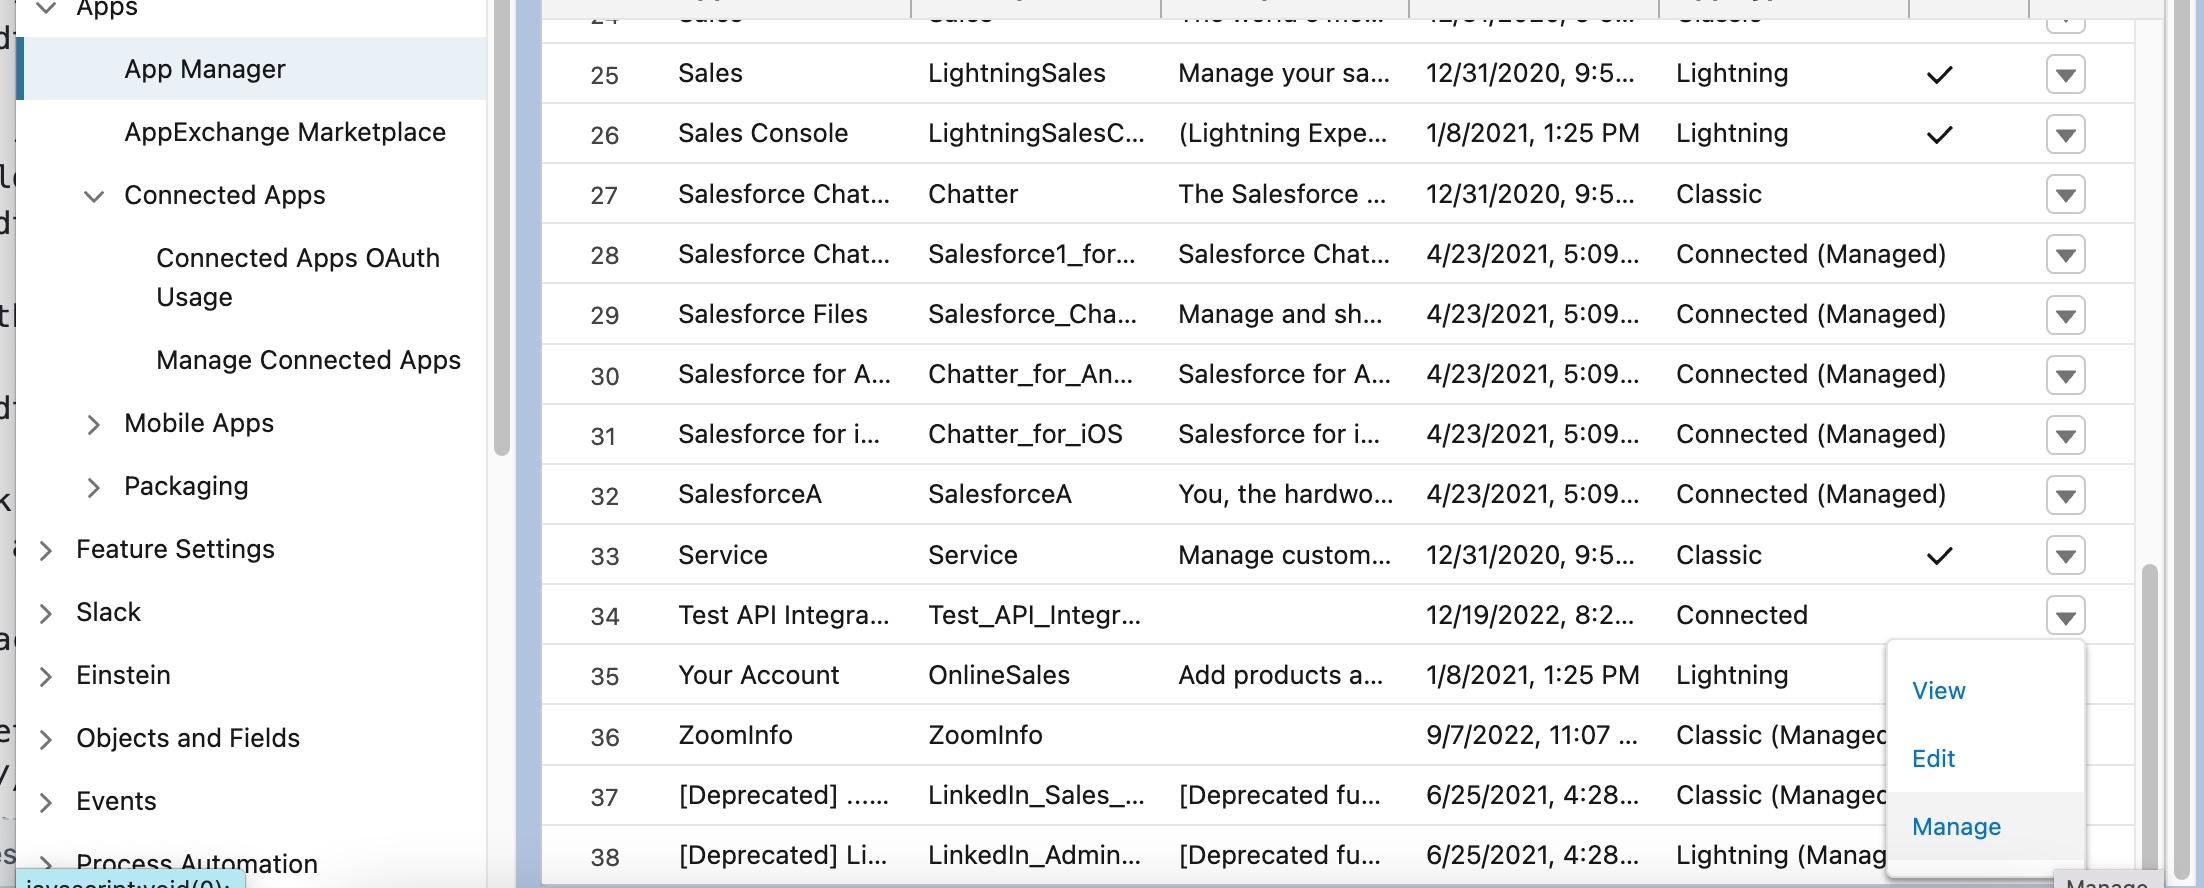Click the checkmark in the Service row
Screen dimensions: 2204x888
pos(1939,556)
